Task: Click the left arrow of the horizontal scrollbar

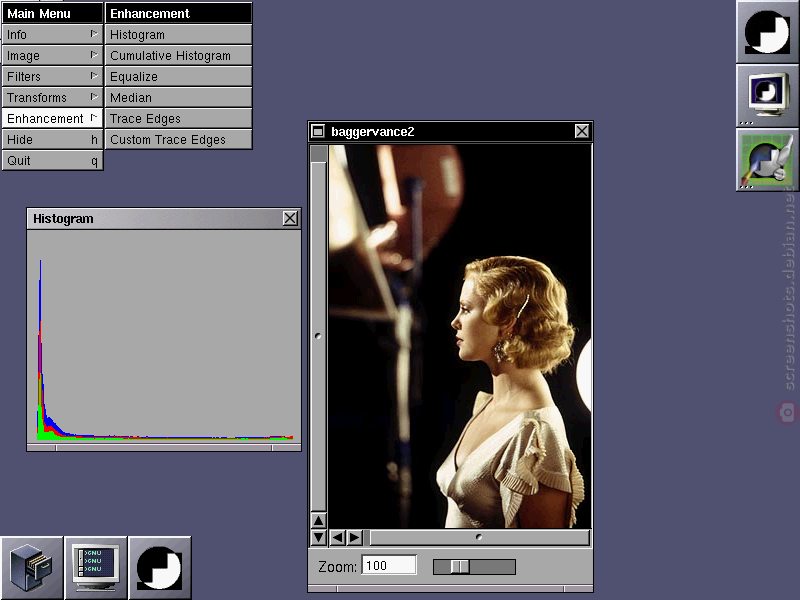Action: [337, 537]
